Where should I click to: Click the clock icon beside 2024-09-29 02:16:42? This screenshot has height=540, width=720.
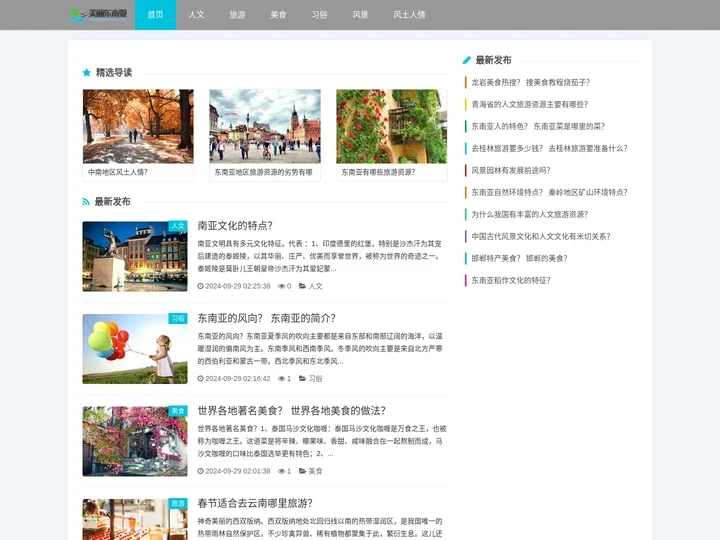[x=200, y=379]
